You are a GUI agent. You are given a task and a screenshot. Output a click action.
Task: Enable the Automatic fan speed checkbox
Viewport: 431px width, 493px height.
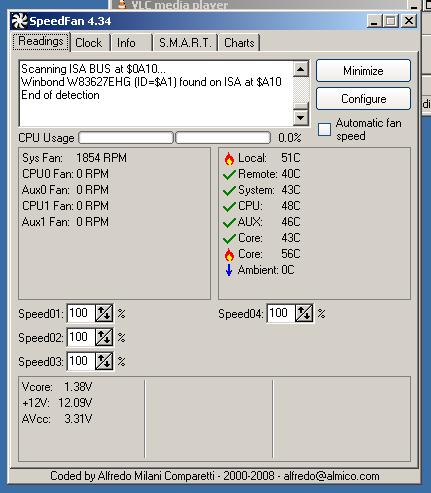click(324, 129)
